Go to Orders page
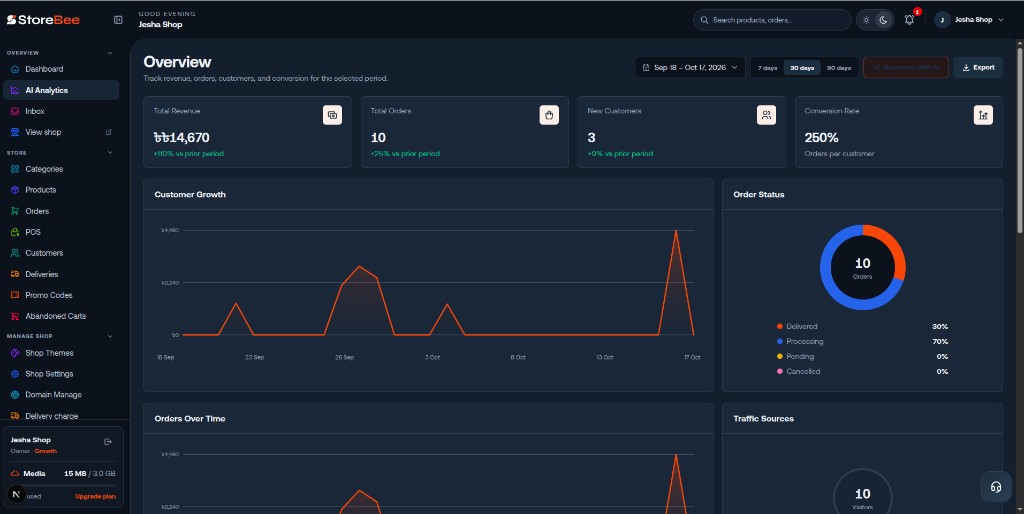Image resolution: width=1024 pixels, height=514 pixels. click(61, 211)
